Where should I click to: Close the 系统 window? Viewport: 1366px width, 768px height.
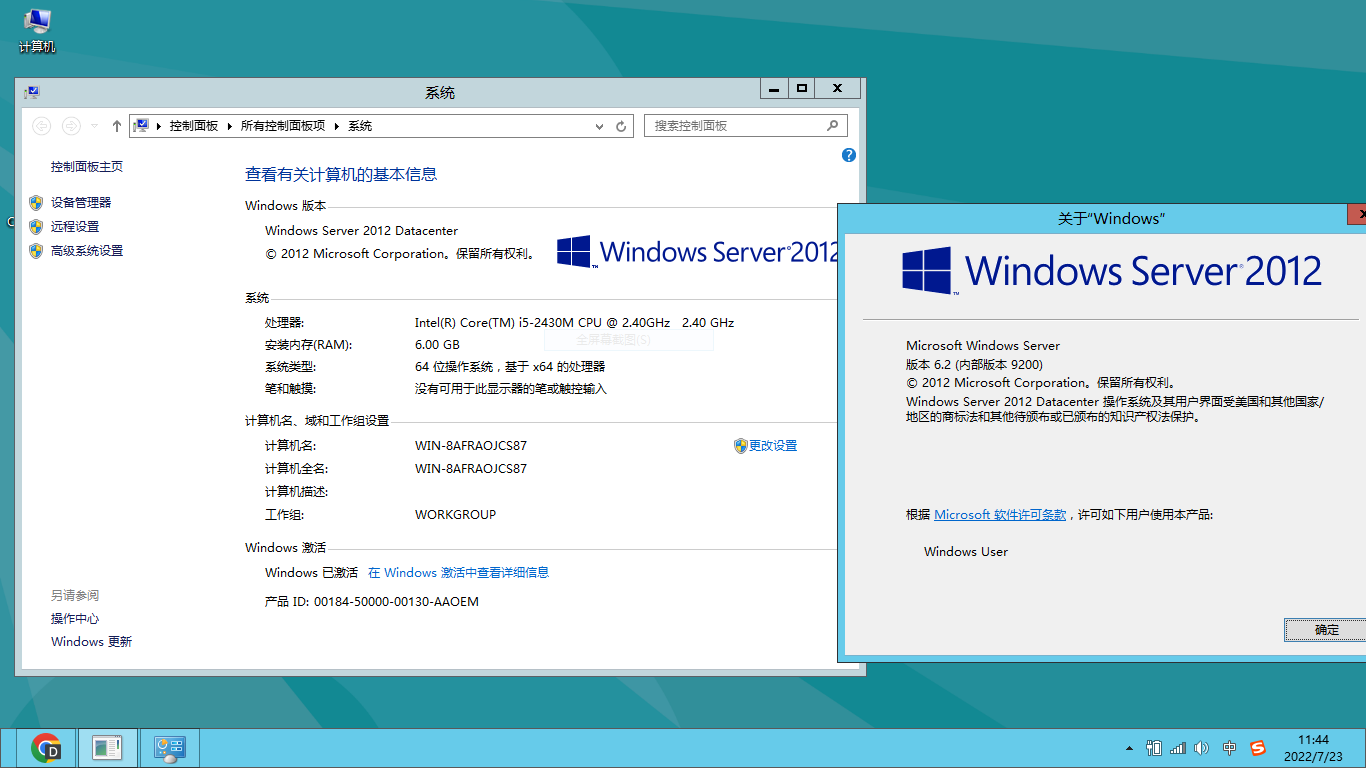(838, 89)
